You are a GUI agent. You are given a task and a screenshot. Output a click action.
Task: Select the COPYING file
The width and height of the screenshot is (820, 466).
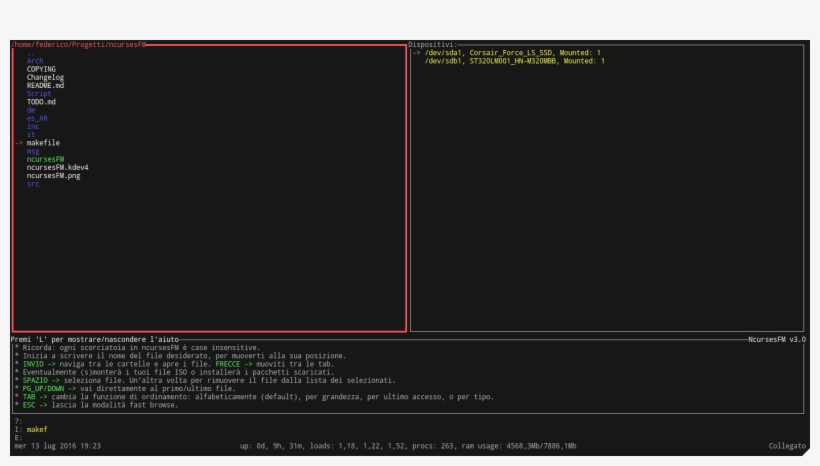pyautogui.click(x=41, y=69)
